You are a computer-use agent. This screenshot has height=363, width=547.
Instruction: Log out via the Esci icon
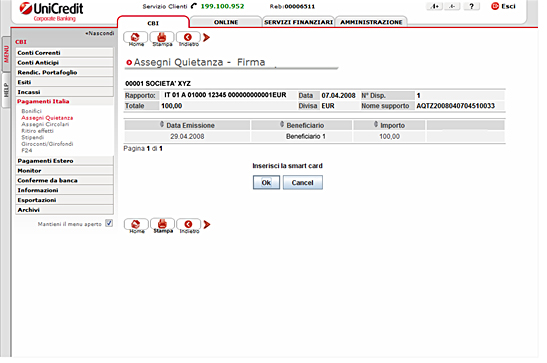click(x=503, y=6)
